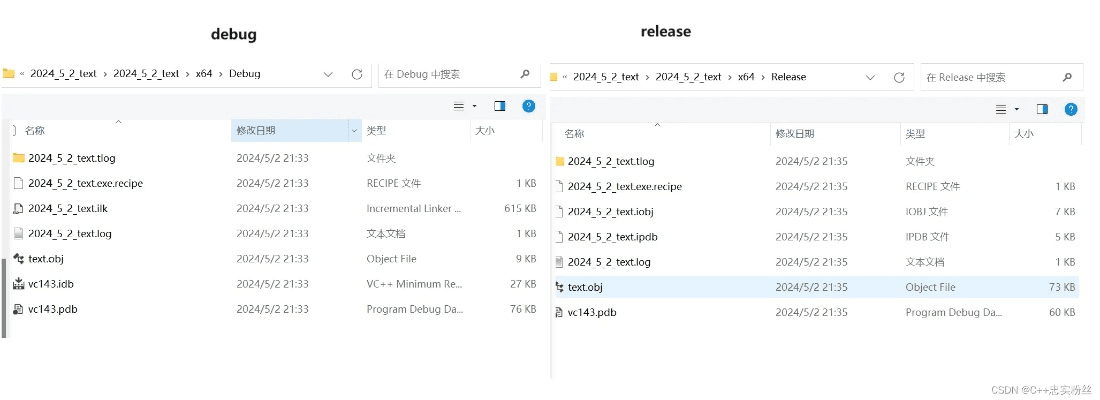Open view layout options in Release window
Screen dimensions: 1100x400
tap(1007, 109)
